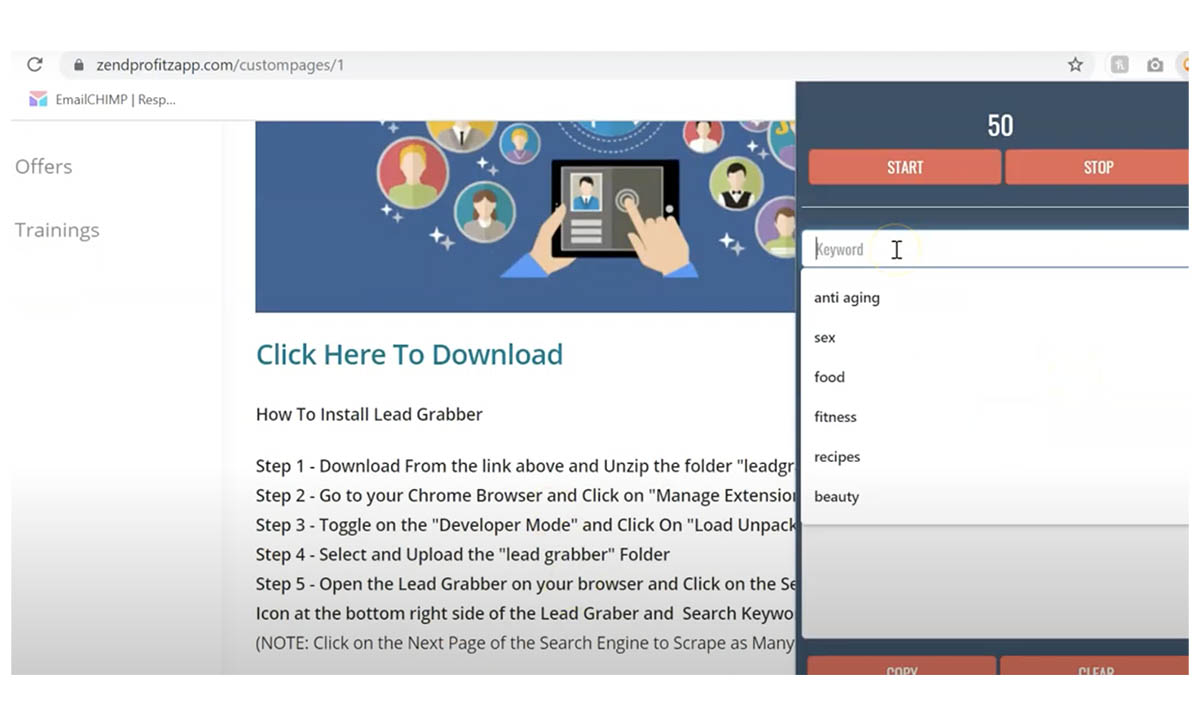Click the CLEAR button
The image size is (1200, 726).
pyautogui.click(x=1095, y=667)
